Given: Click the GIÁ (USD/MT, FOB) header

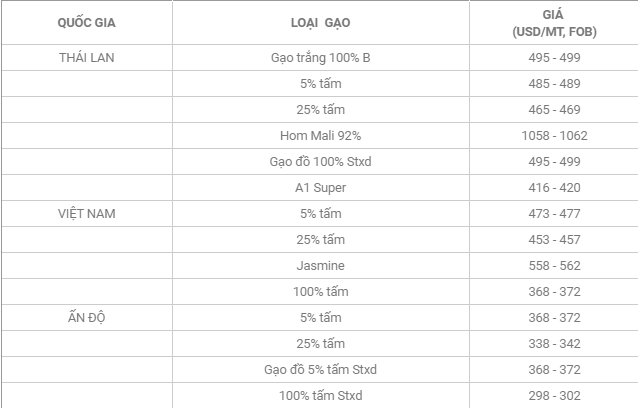Looking at the screenshot, I should click(x=554, y=24).
